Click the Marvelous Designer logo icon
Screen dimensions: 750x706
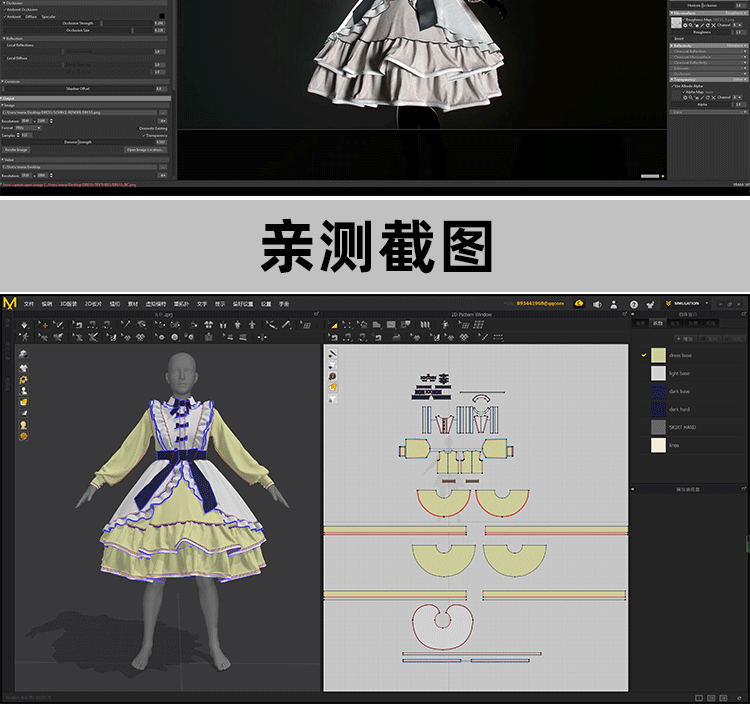pos(10,303)
